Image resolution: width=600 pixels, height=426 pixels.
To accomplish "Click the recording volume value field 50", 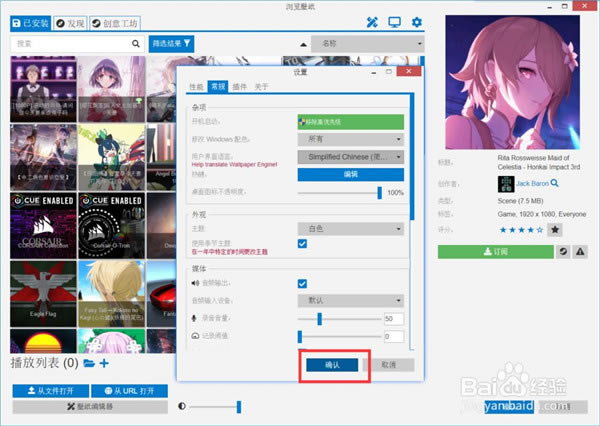I will coord(394,318).
